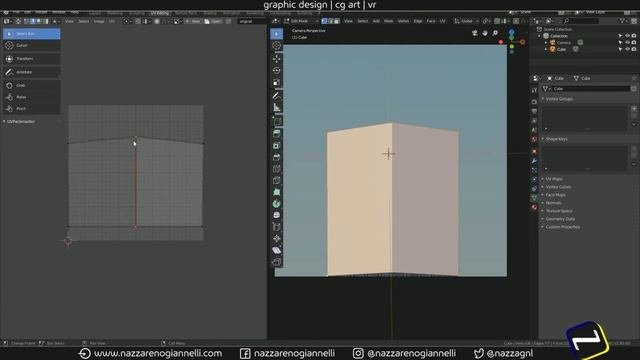The height and width of the screenshot is (360, 640).
Task: Select the Annotate tool in UV editor
Action: coord(31,72)
